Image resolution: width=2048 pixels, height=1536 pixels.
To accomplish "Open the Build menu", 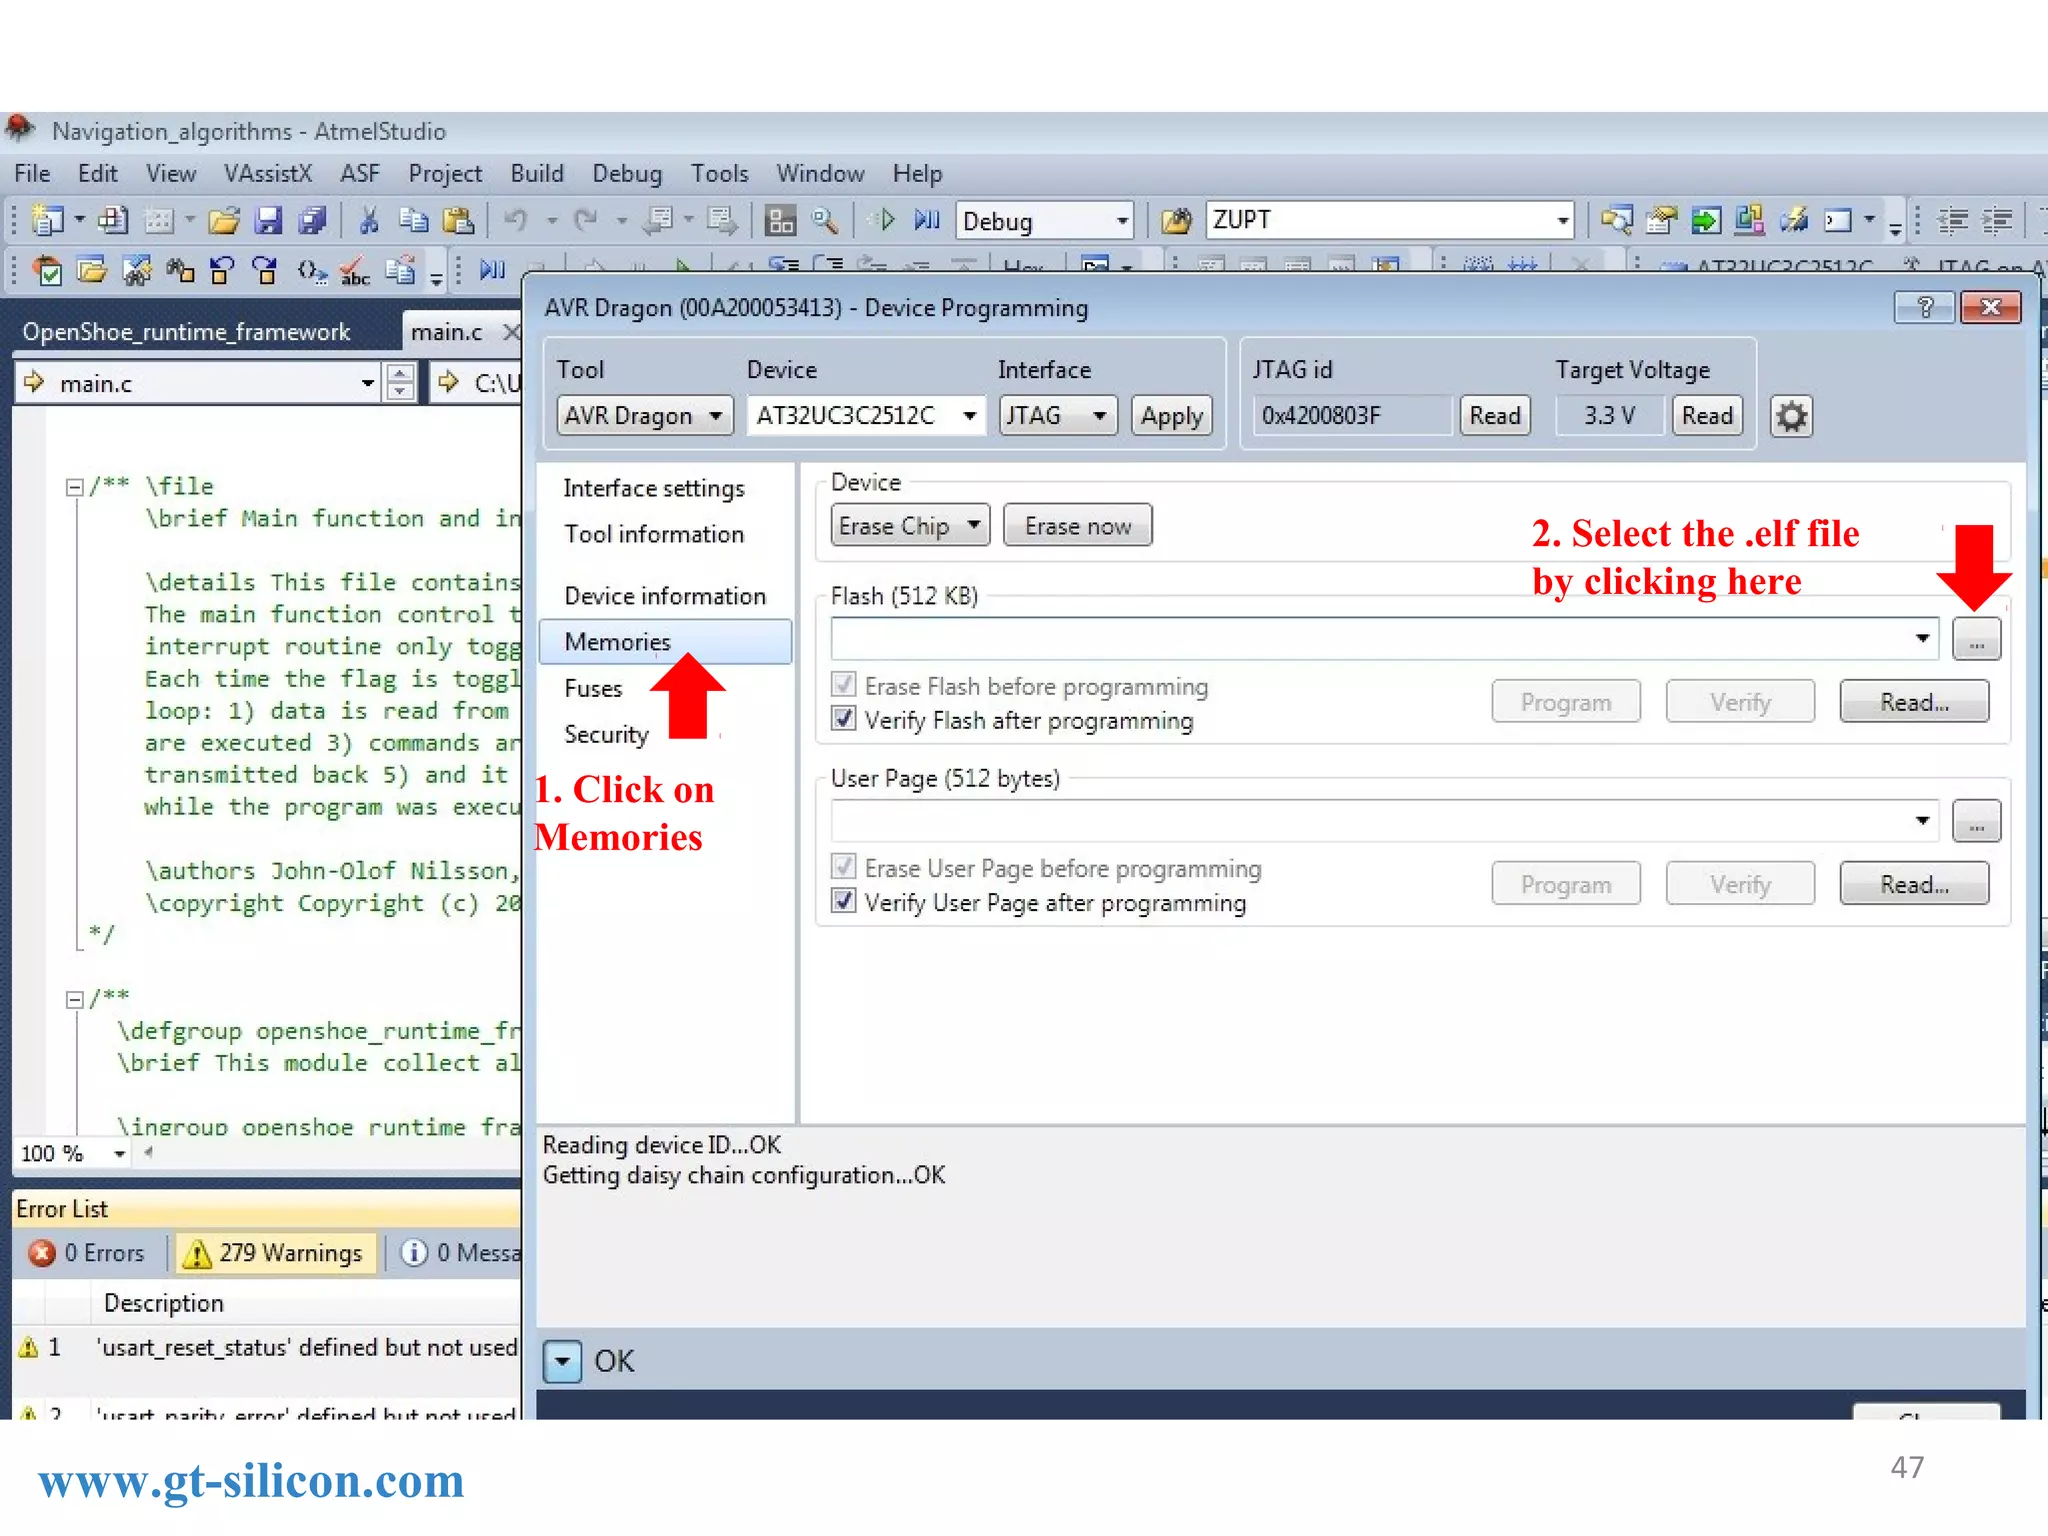I will (537, 174).
